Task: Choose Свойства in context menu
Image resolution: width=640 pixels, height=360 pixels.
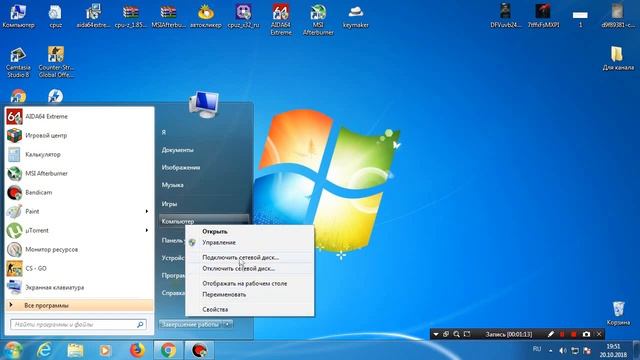Action: [x=250, y=309]
